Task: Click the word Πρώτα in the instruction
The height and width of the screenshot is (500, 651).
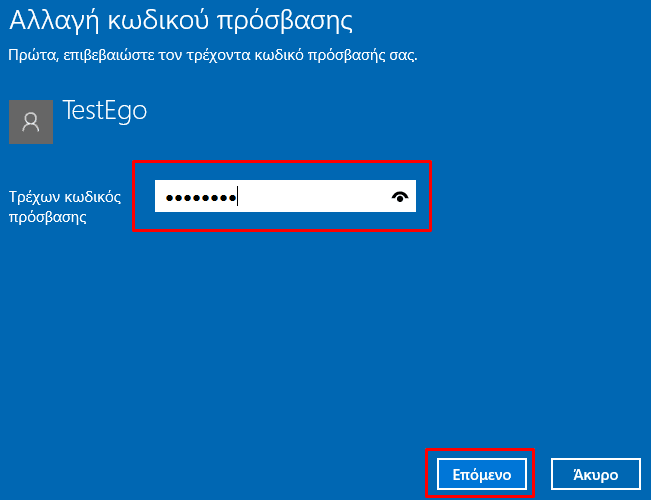Action: pyautogui.click(x=32, y=55)
